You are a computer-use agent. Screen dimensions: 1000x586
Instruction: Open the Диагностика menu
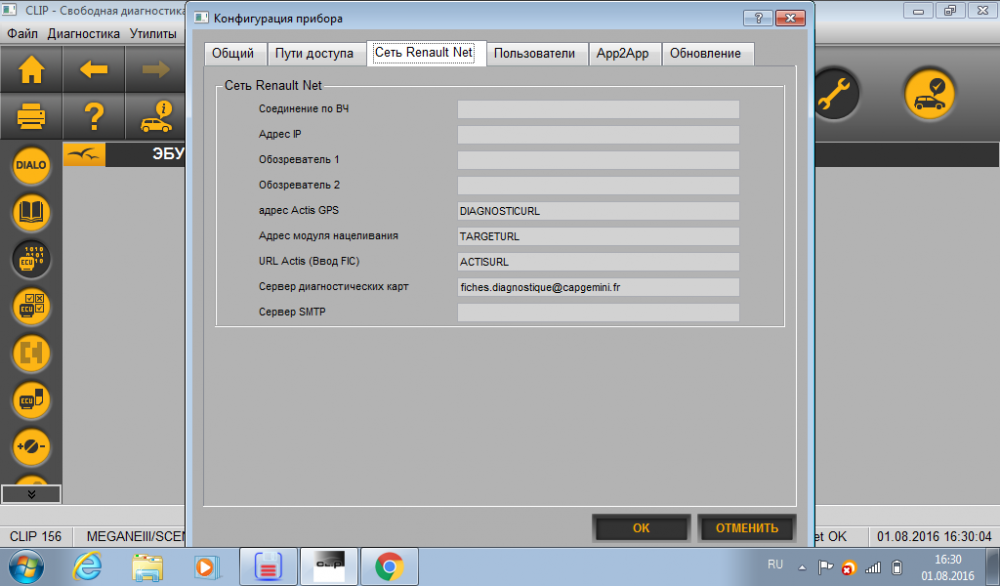click(84, 34)
